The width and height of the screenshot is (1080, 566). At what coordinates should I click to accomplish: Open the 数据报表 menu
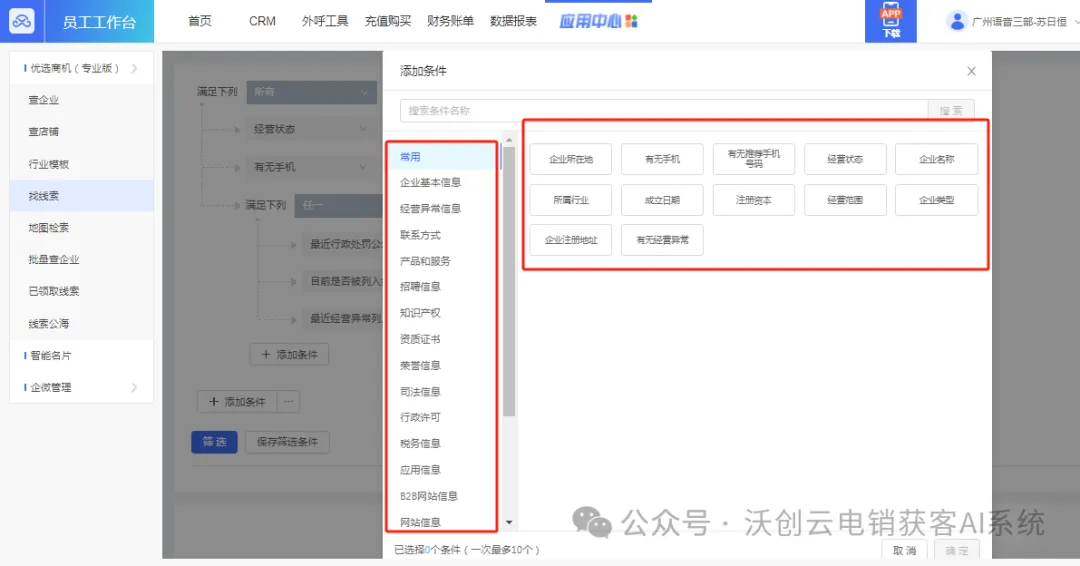513,21
